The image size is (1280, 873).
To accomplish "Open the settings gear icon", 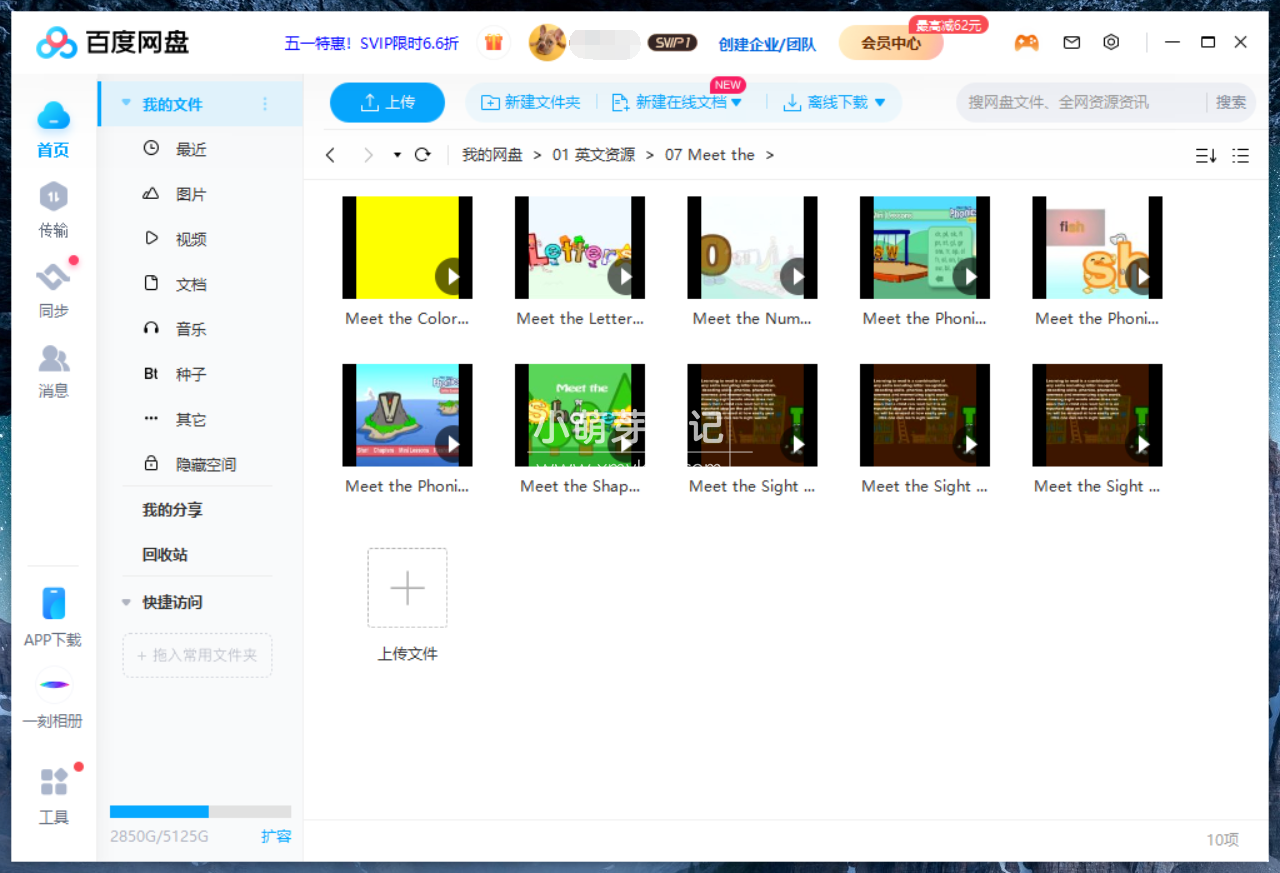I will click(x=1110, y=42).
